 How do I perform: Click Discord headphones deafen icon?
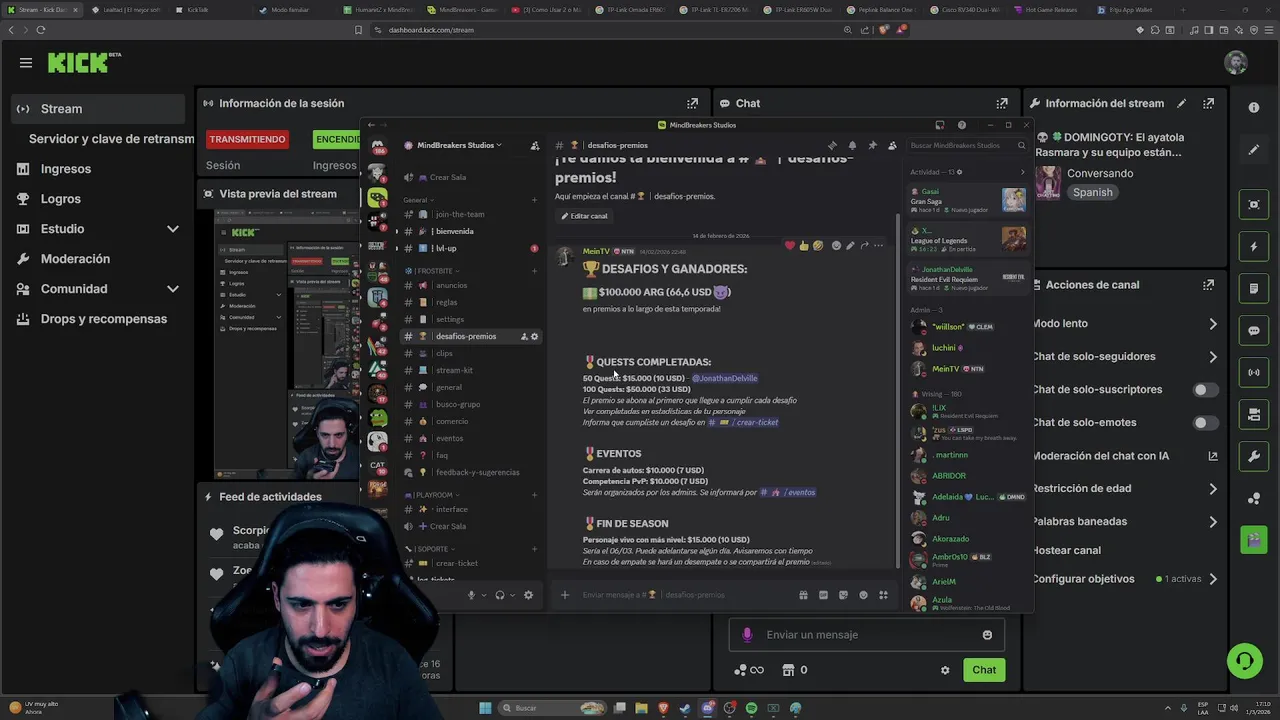[x=499, y=595]
